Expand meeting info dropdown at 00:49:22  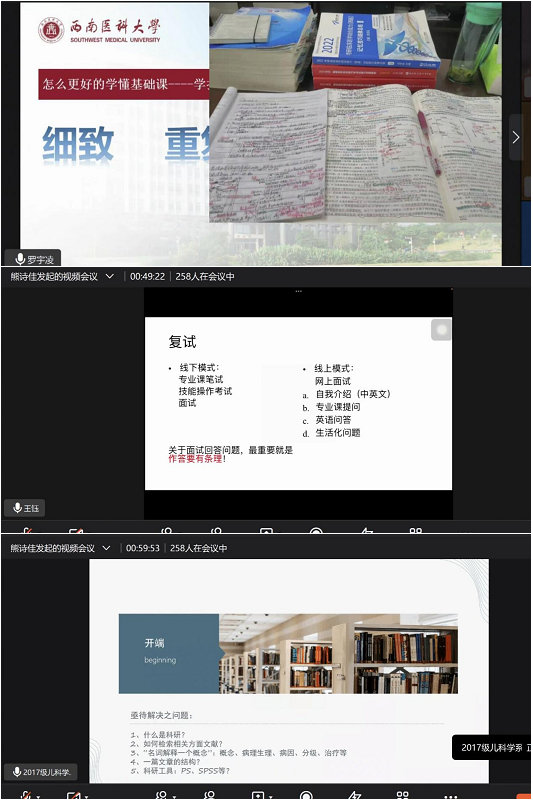(110, 276)
